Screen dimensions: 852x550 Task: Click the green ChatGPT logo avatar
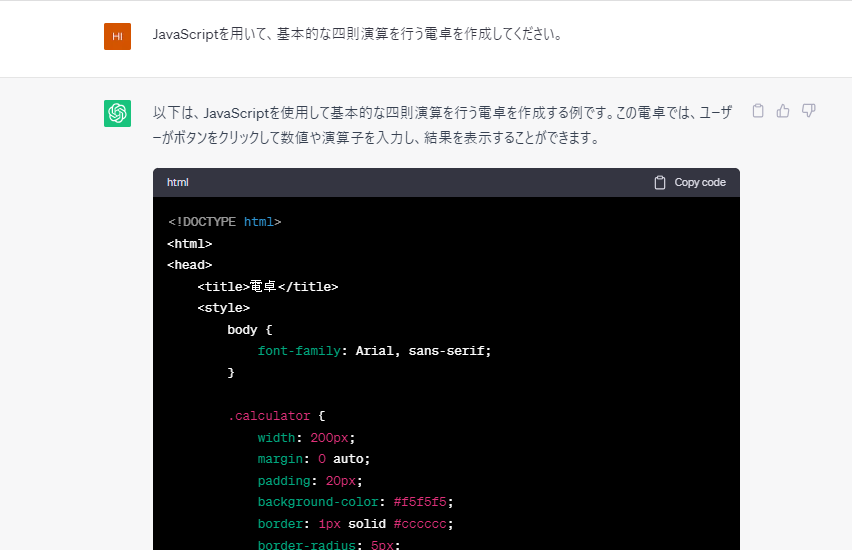click(117, 113)
